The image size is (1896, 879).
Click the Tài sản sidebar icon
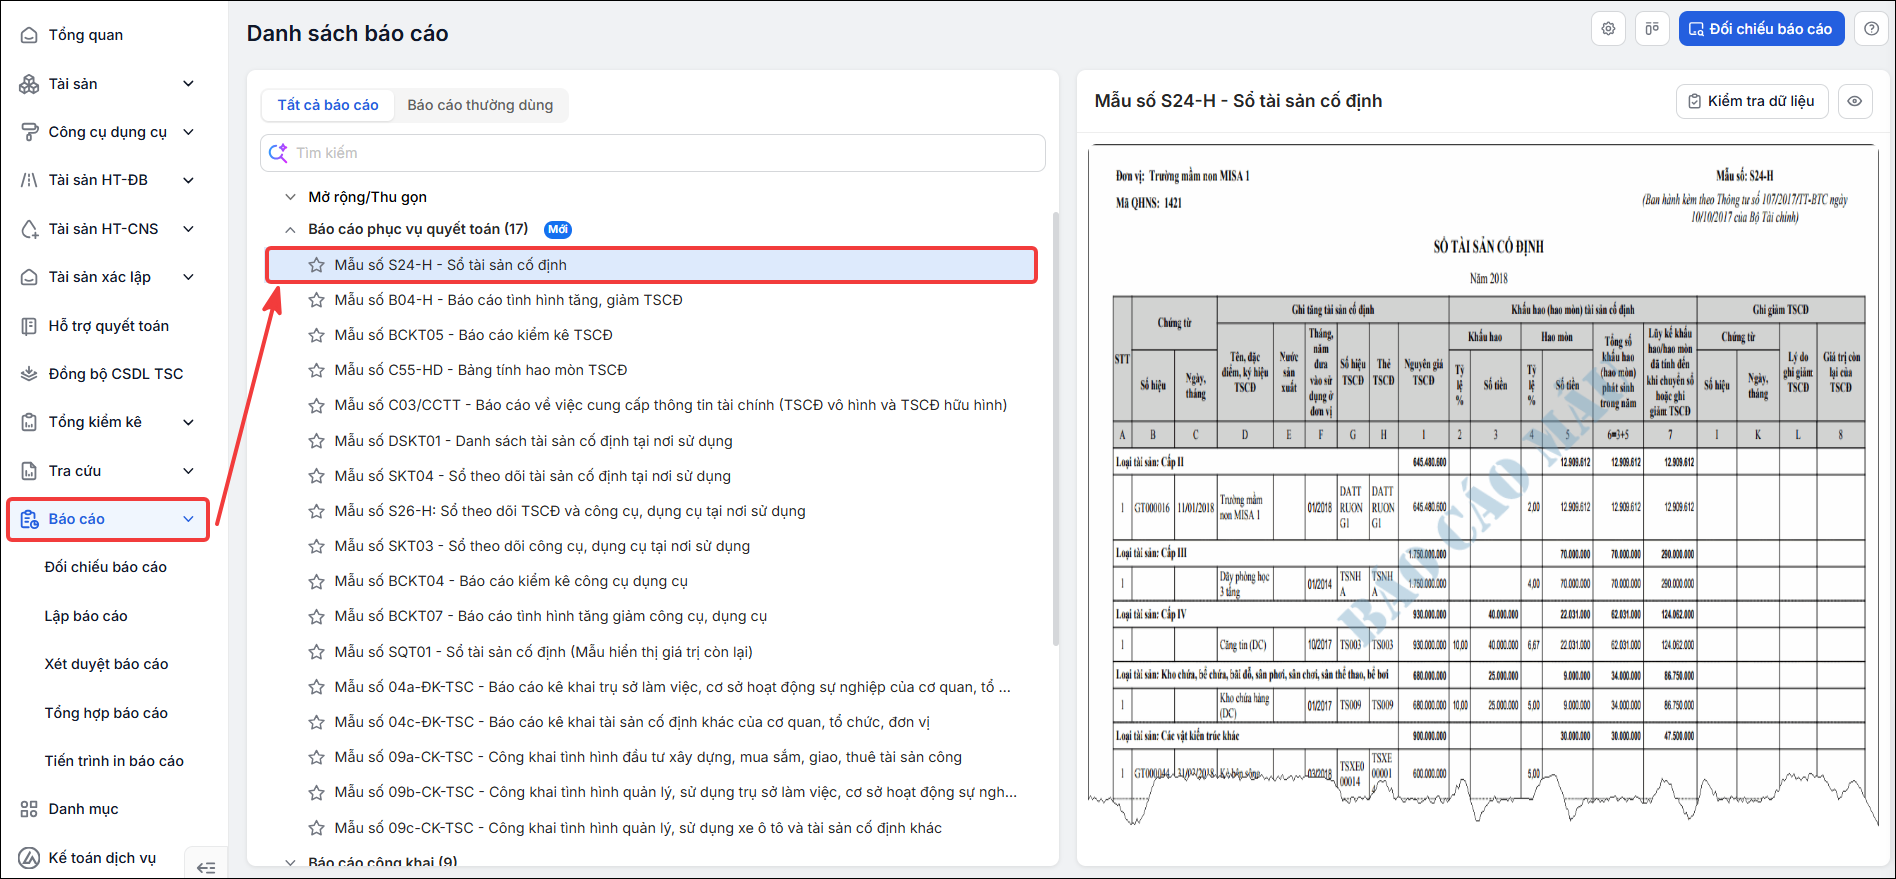coord(29,84)
